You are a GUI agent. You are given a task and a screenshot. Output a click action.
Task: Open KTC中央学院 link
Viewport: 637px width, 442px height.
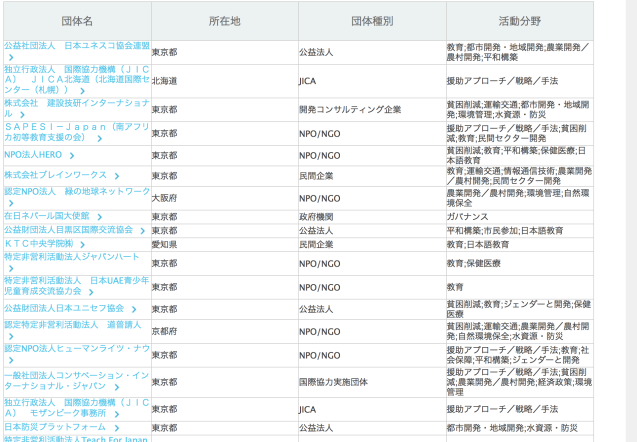39,244
